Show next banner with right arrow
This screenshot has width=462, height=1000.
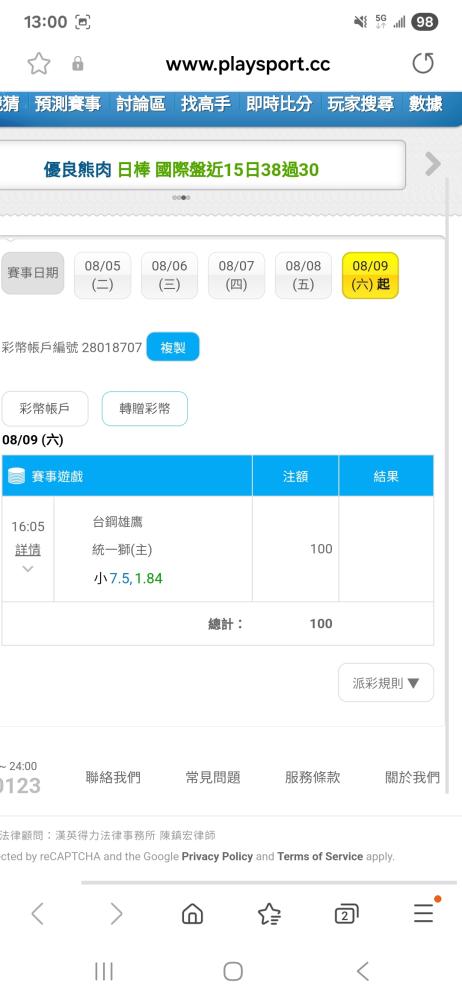coord(433,164)
